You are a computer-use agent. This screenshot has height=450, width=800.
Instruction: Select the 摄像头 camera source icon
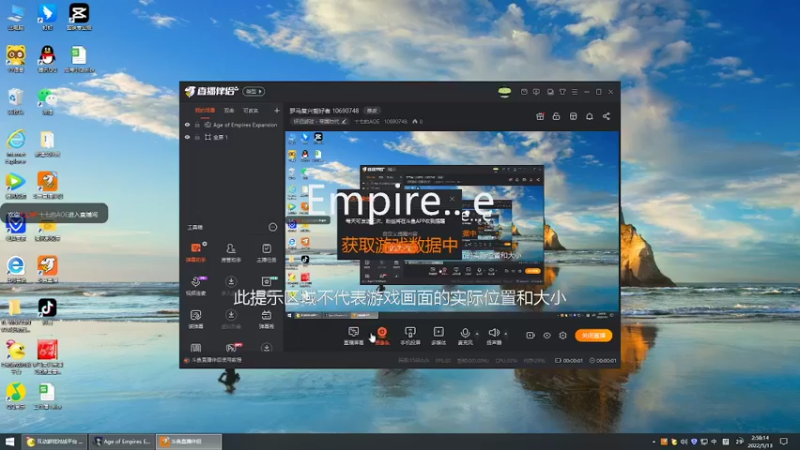382,336
